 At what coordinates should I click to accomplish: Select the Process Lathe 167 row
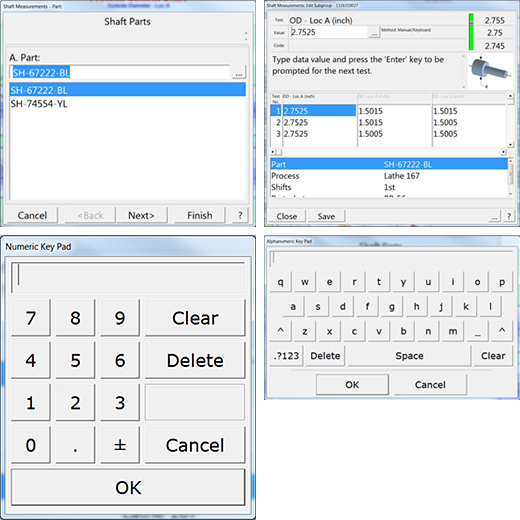[389, 176]
